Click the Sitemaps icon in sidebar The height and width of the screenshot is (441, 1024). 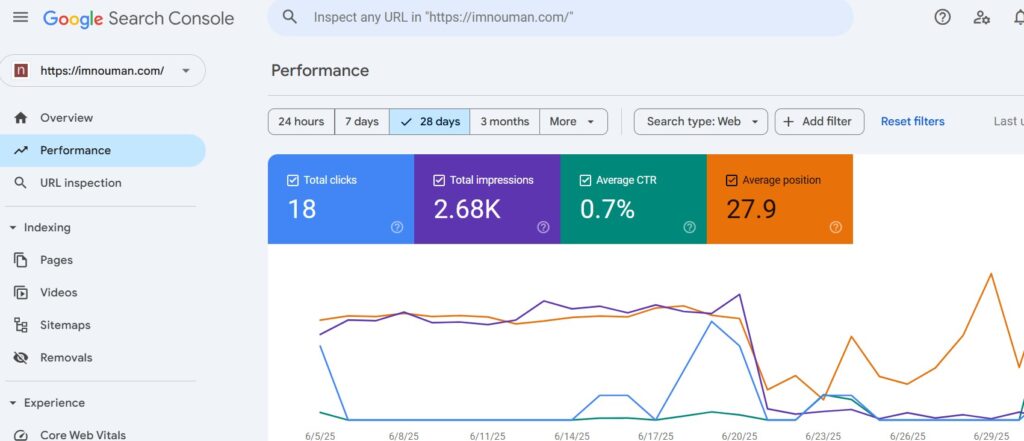click(x=21, y=325)
